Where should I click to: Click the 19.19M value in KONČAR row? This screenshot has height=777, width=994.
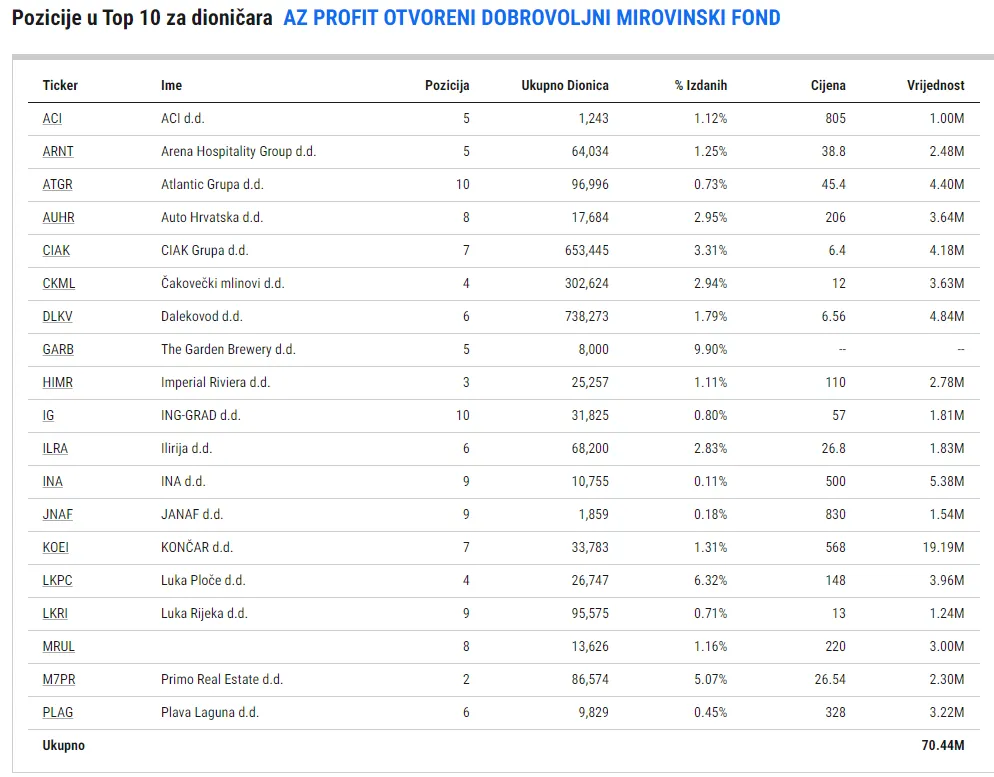click(x=943, y=547)
